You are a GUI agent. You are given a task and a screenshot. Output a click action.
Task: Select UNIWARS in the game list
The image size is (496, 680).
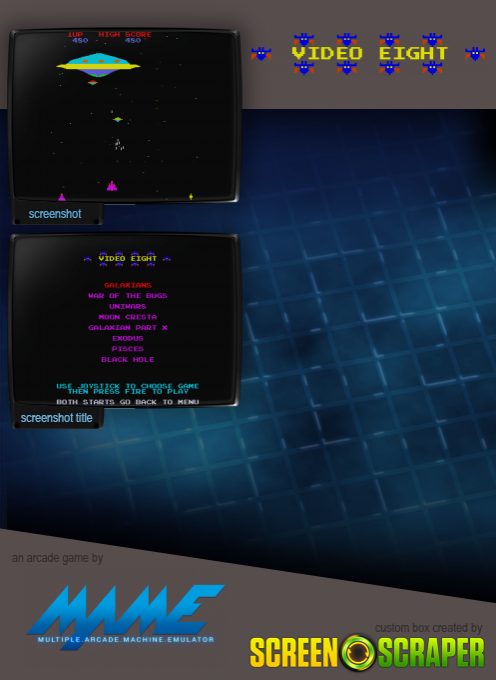[x=127, y=306]
